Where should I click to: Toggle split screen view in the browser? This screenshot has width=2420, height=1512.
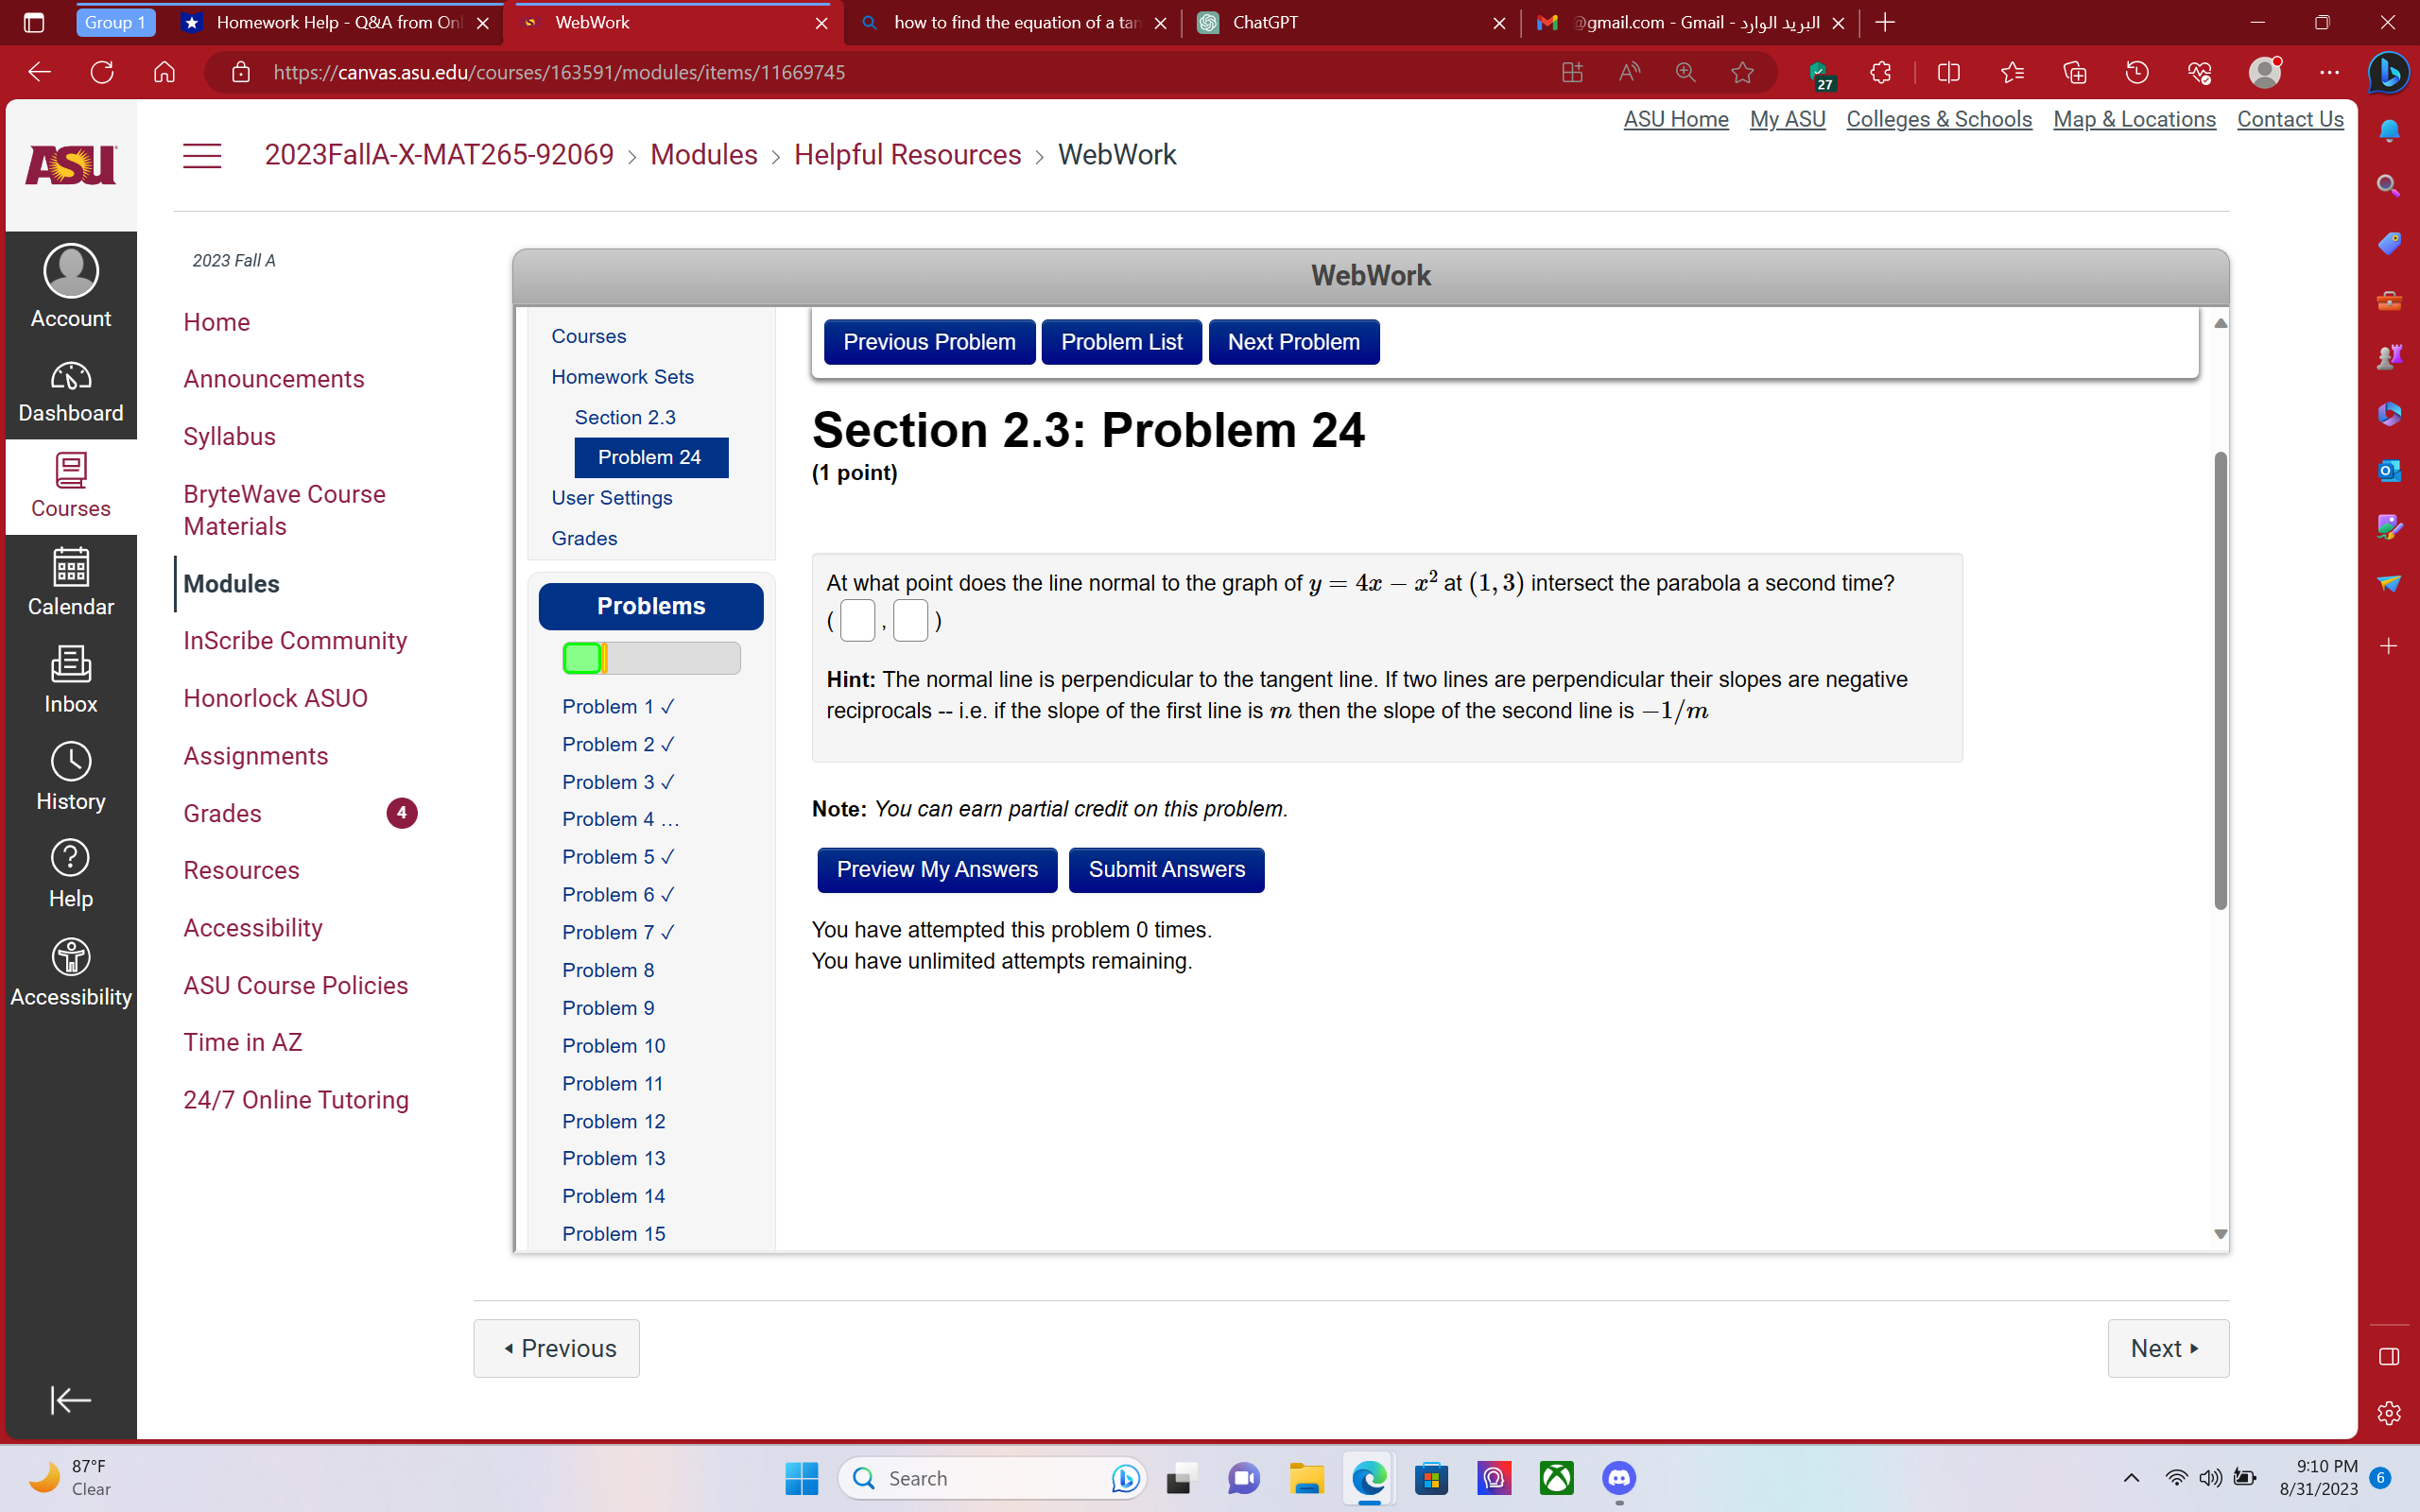point(1948,72)
